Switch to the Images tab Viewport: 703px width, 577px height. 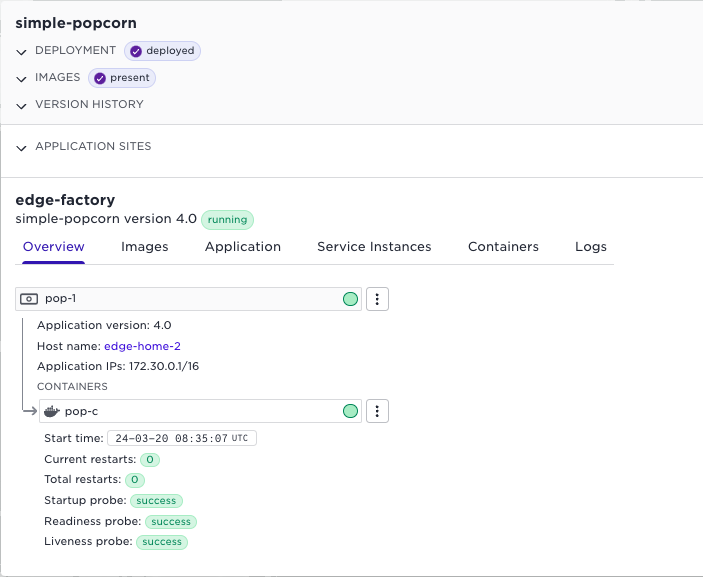click(145, 247)
